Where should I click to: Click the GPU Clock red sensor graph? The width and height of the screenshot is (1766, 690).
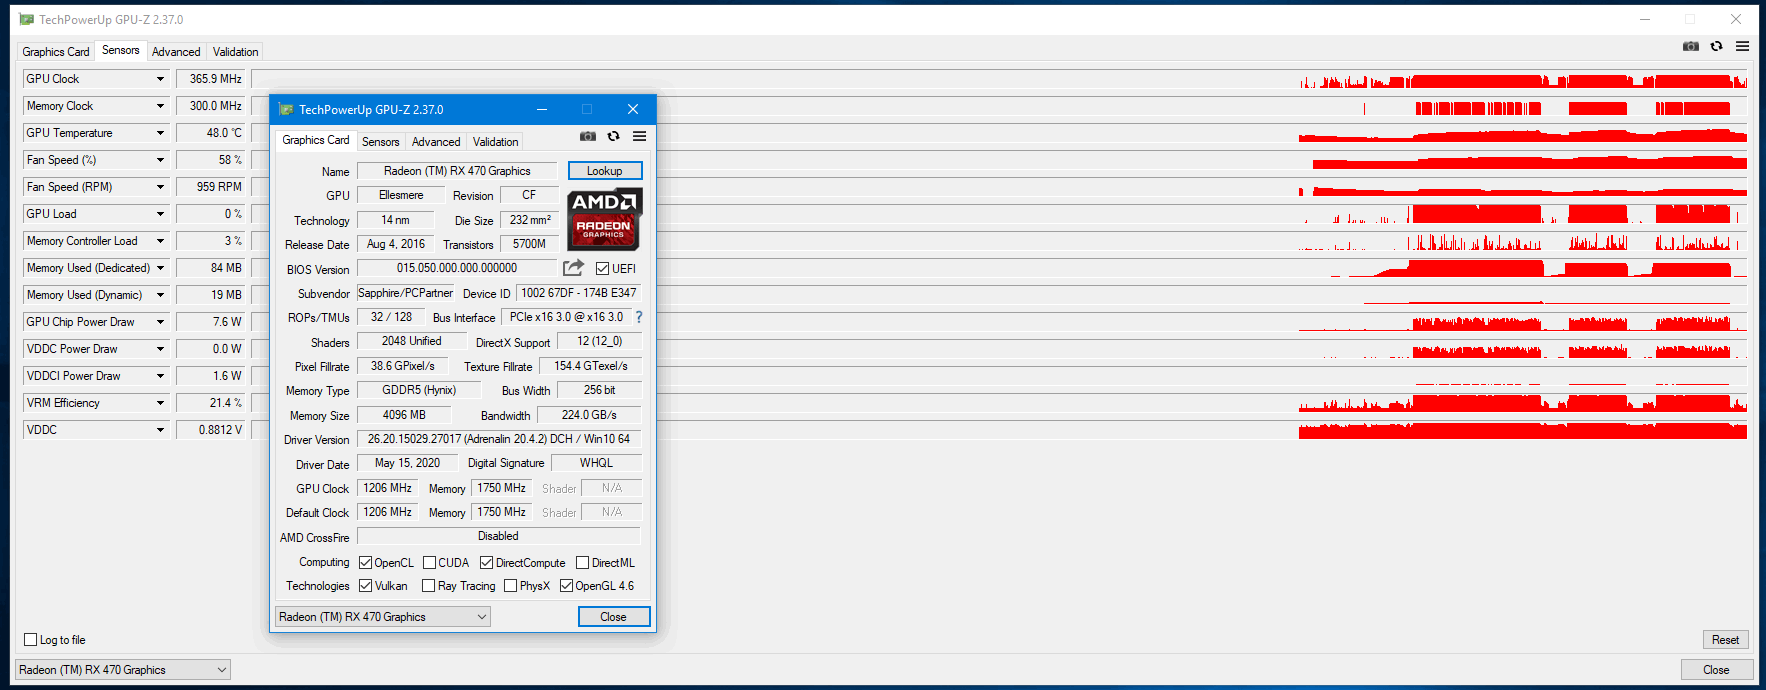point(1523,80)
